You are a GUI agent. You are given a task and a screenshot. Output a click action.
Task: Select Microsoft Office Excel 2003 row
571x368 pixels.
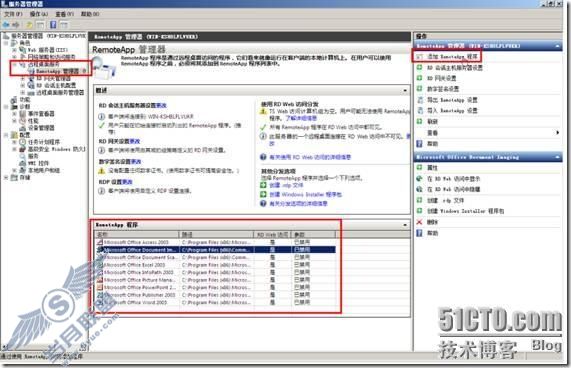click(215, 265)
